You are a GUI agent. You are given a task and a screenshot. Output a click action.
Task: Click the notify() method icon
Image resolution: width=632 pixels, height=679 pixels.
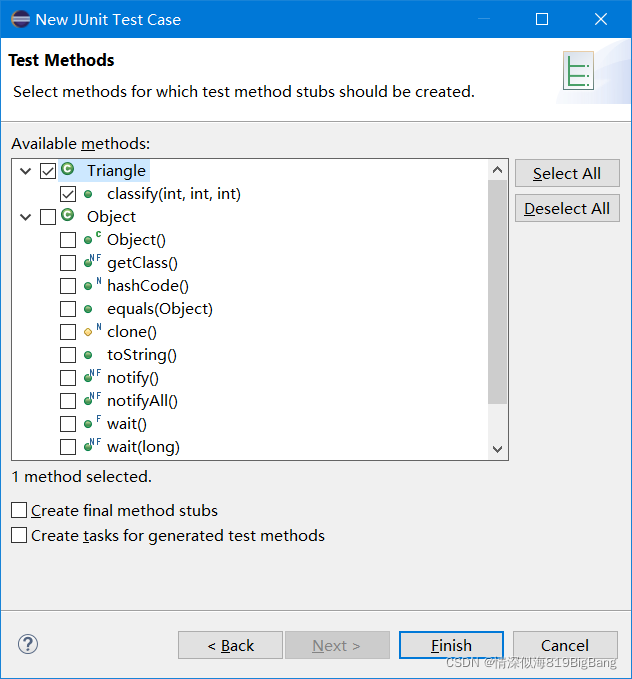[x=92, y=376]
